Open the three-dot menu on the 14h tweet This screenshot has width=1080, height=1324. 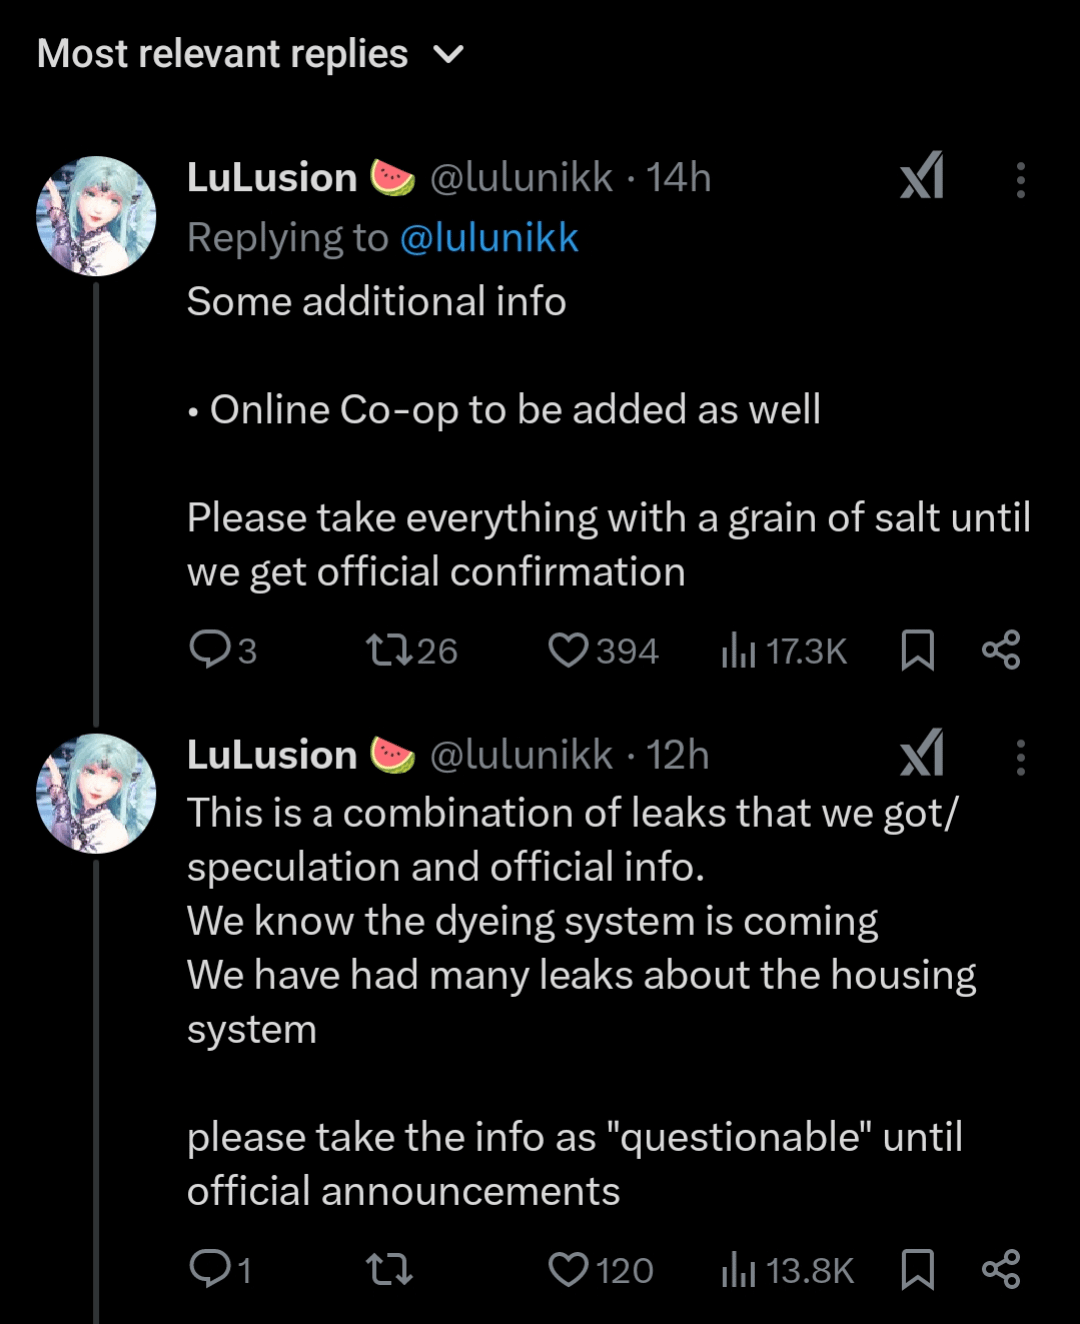1020,180
